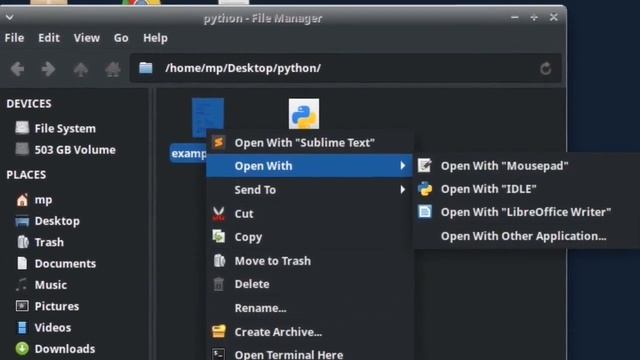Image resolution: width=640 pixels, height=360 pixels.
Task: Expand the Send To submenu arrow
Action: click(x=402, y=189)
